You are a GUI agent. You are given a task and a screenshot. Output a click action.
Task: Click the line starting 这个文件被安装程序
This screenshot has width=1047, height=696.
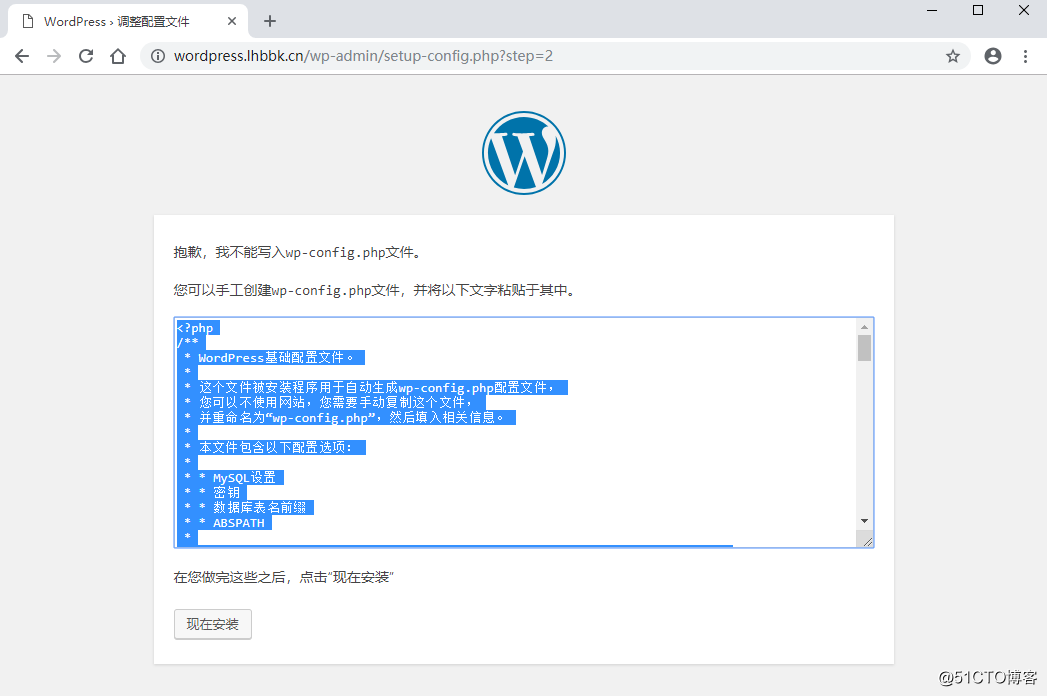click(377, 388)
